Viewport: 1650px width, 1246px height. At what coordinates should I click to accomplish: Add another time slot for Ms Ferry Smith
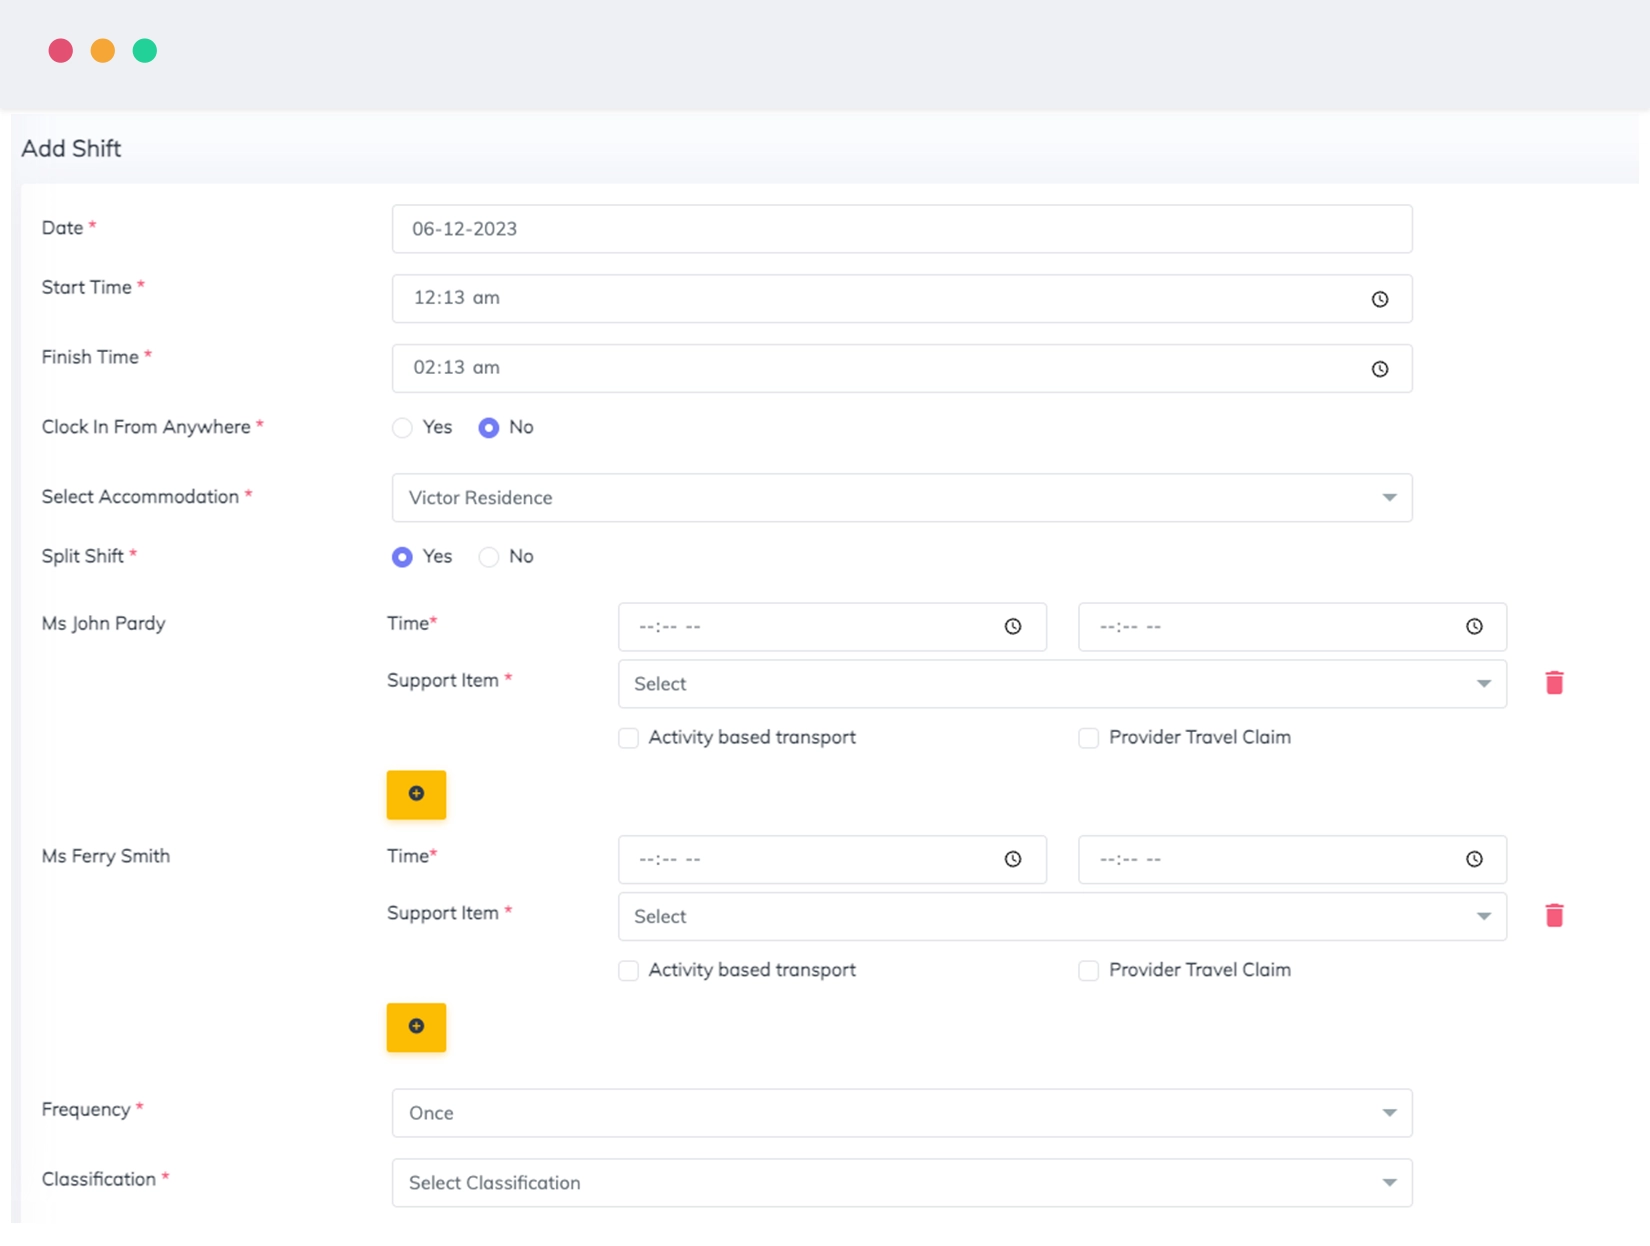[x=416, y=1027]
